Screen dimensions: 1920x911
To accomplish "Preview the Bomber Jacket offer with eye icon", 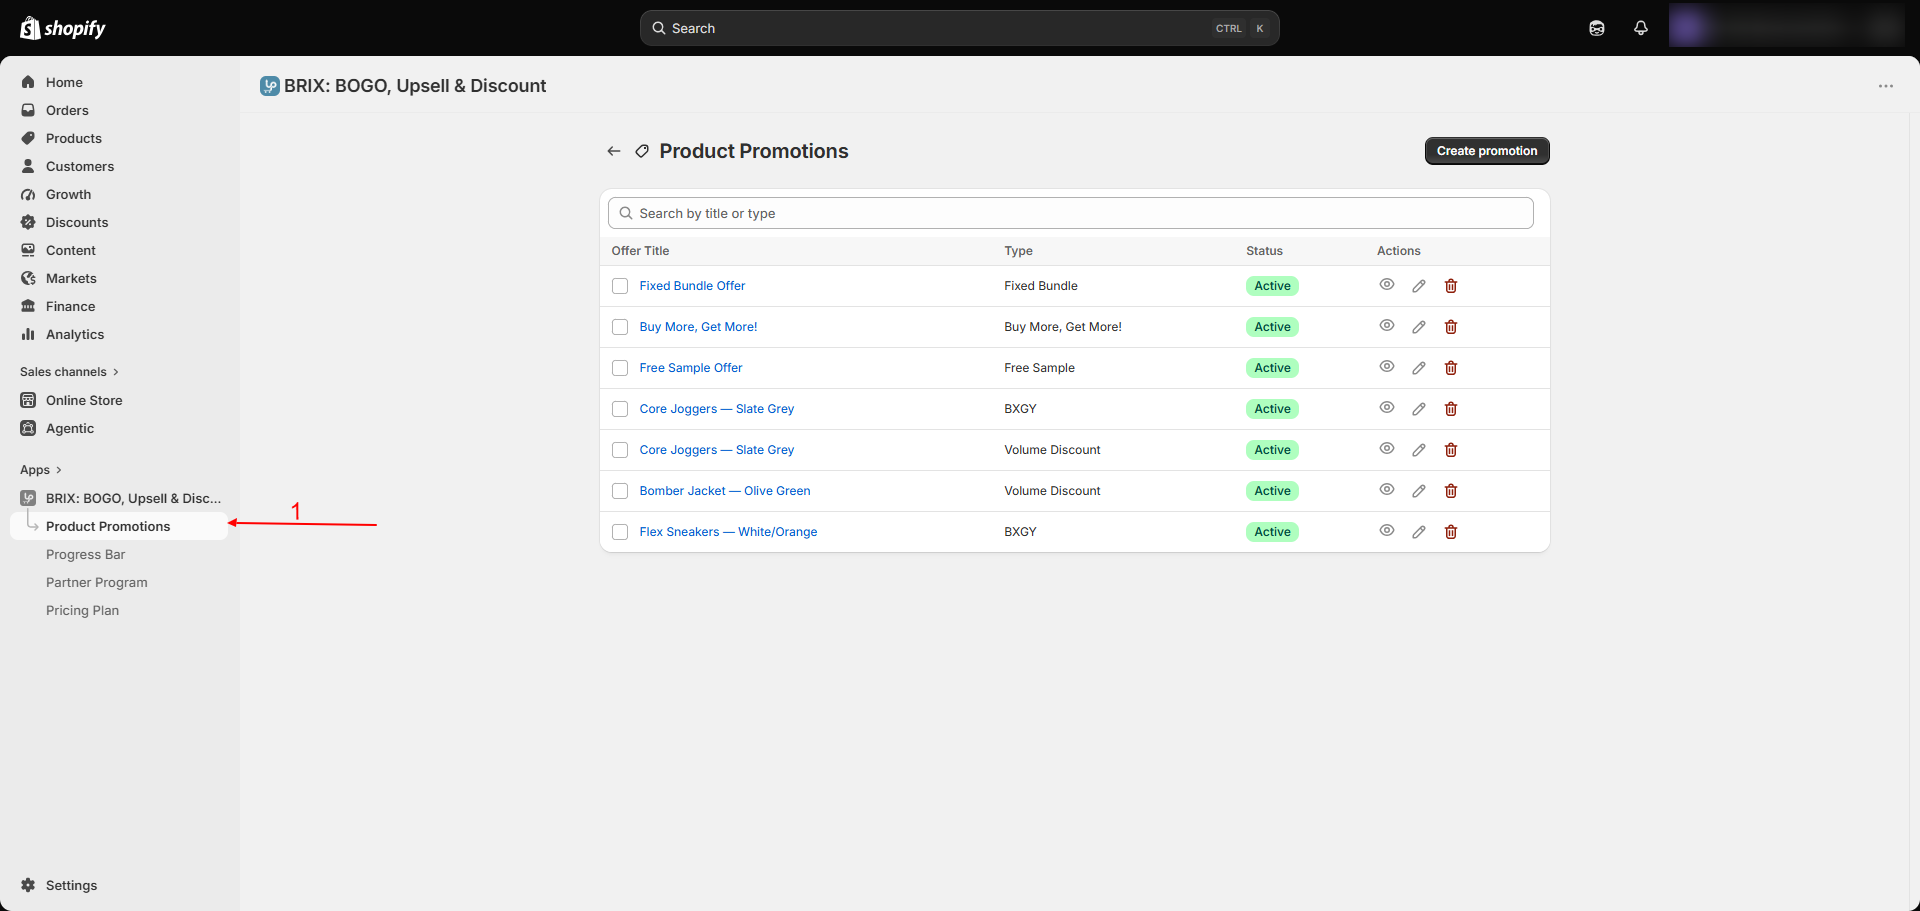I will pyautogui.click(x=1387, y=490).
